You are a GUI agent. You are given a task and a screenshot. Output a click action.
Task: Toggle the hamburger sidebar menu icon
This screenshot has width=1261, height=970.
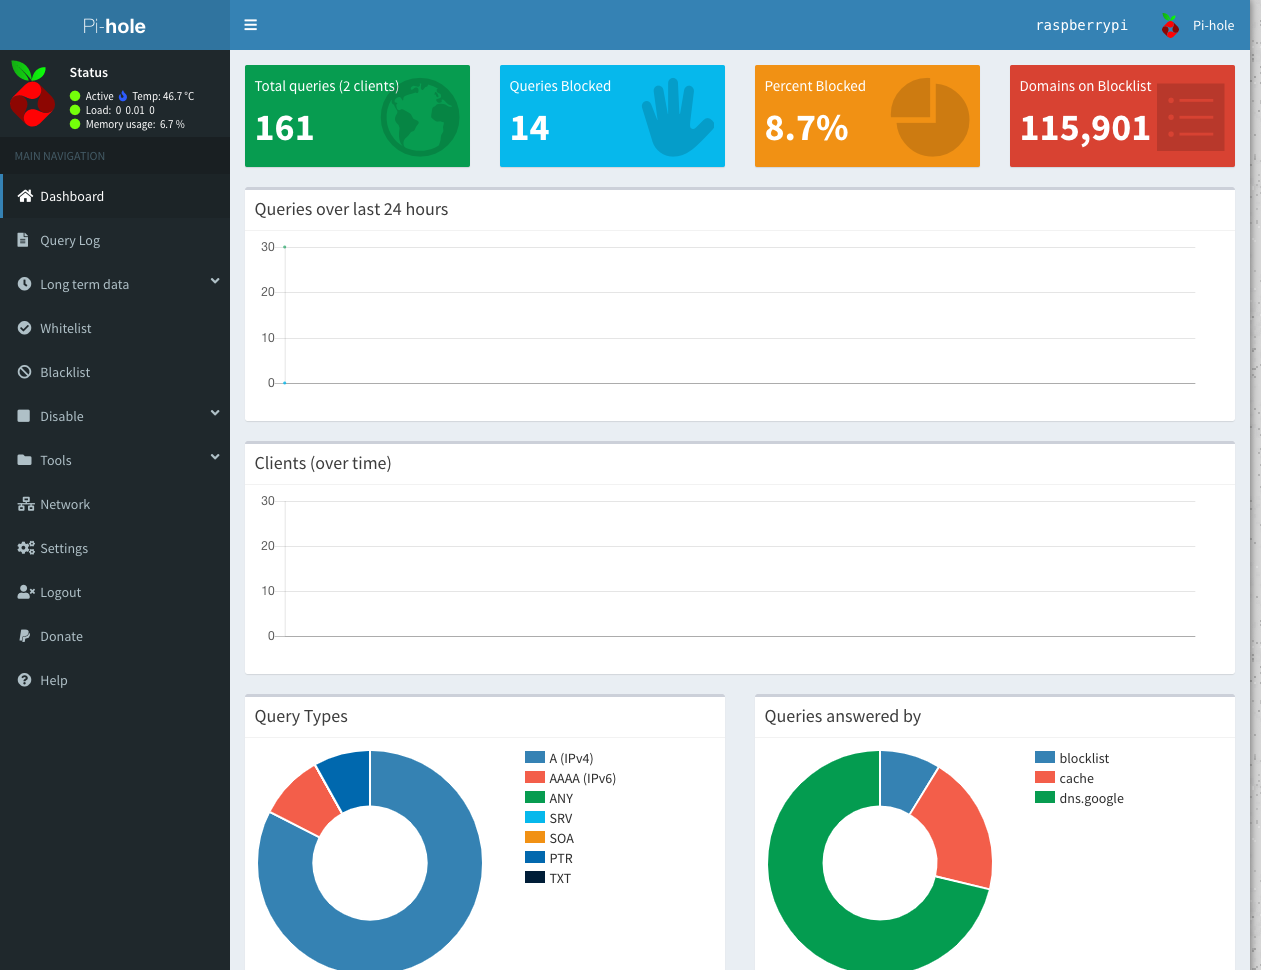[251, 25]
